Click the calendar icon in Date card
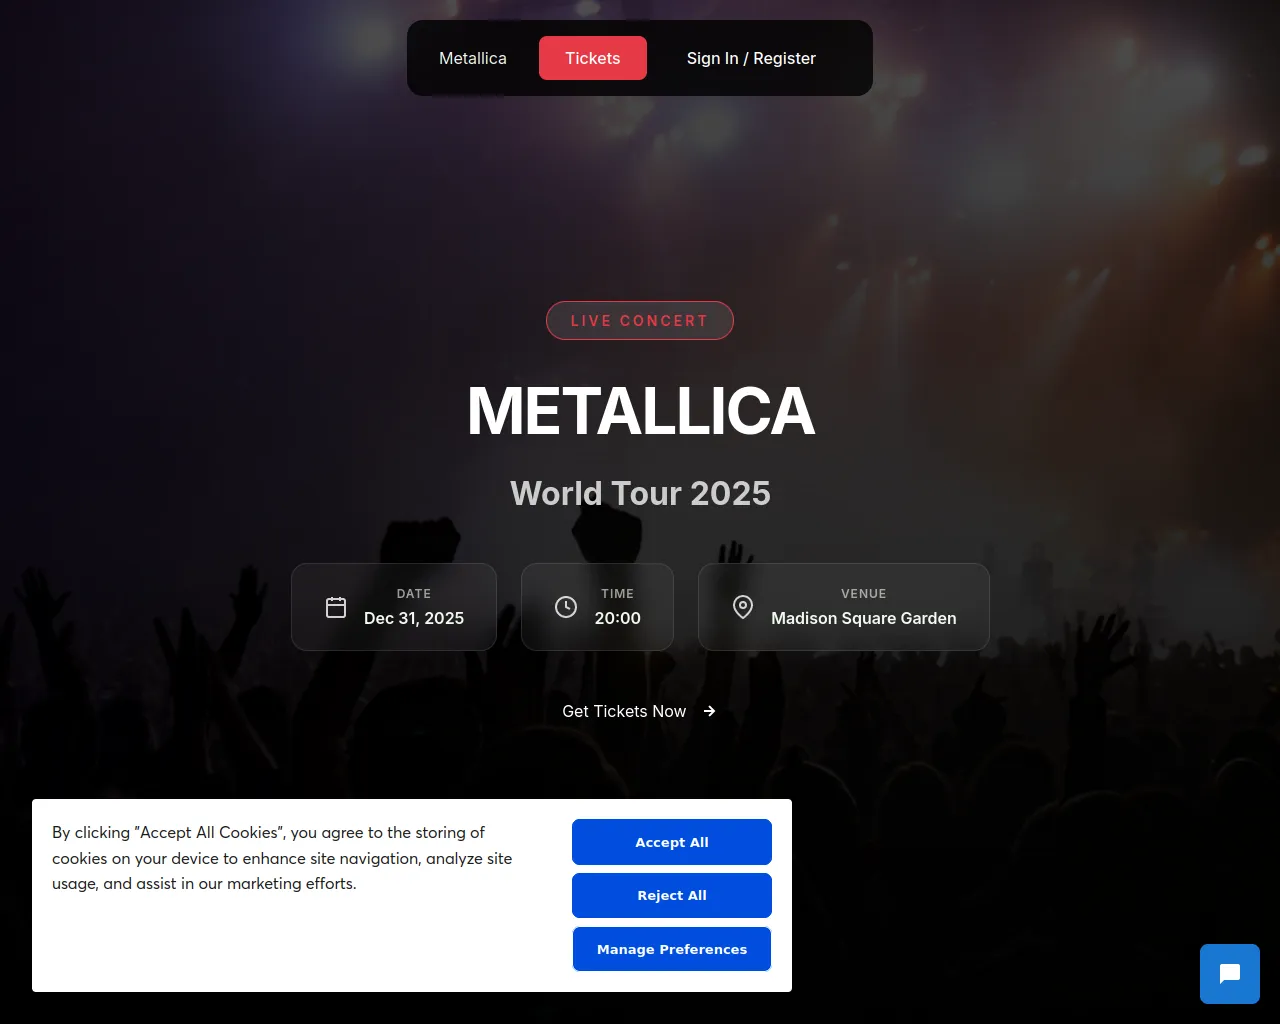The width and height of the screenshot is (1280, 1024). click(x=336, y=607)
